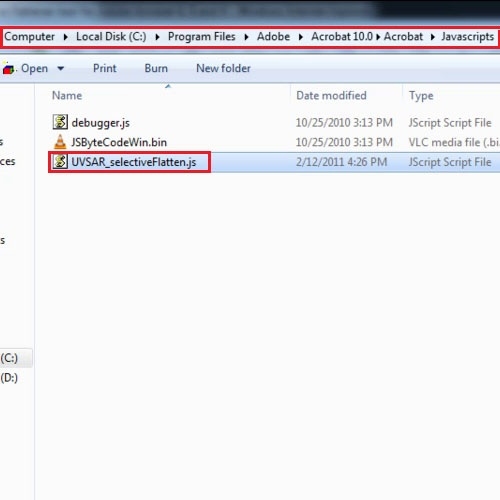Go to Local Disk (C:) breadcrumb
Image resolution: width=500 pixels, height=500 pixels.
coord(111,37)
